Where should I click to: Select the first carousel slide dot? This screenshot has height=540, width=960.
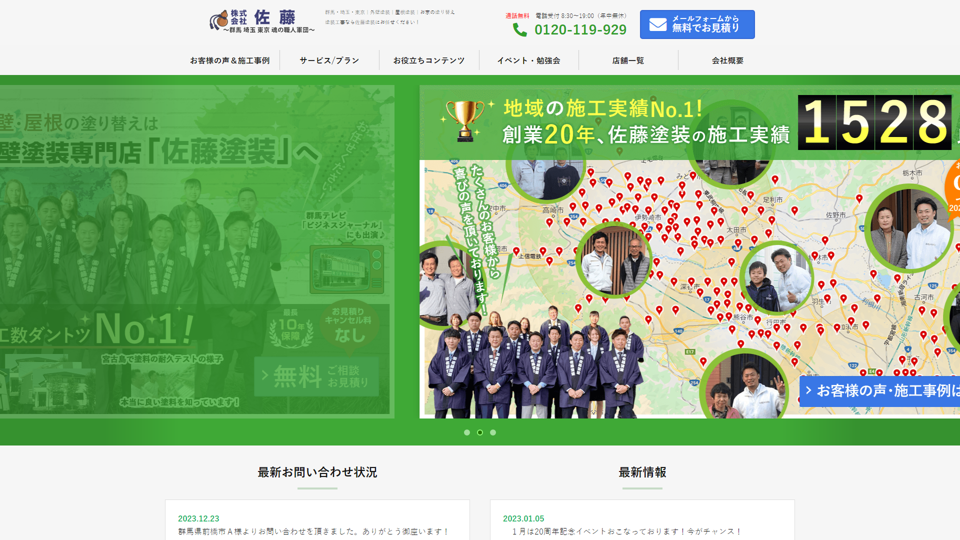pos(467,433)
